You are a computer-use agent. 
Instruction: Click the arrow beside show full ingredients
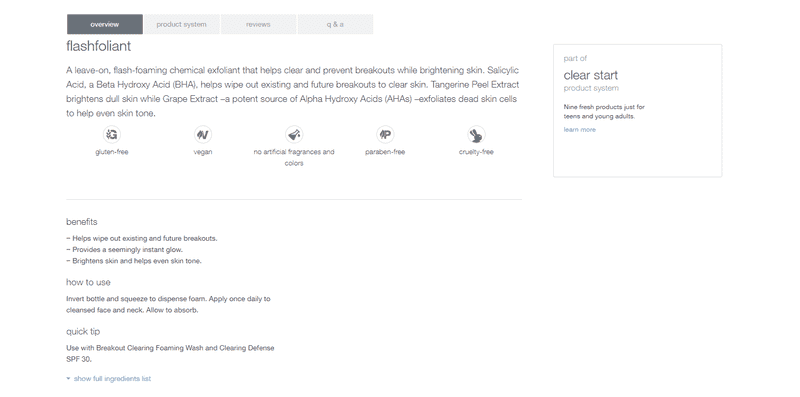[68, 379]
